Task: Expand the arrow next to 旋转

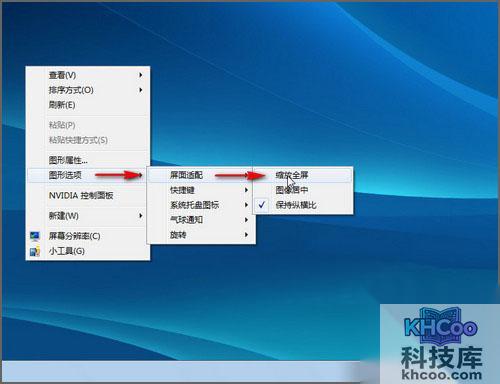Action: [x=246, y=235]
